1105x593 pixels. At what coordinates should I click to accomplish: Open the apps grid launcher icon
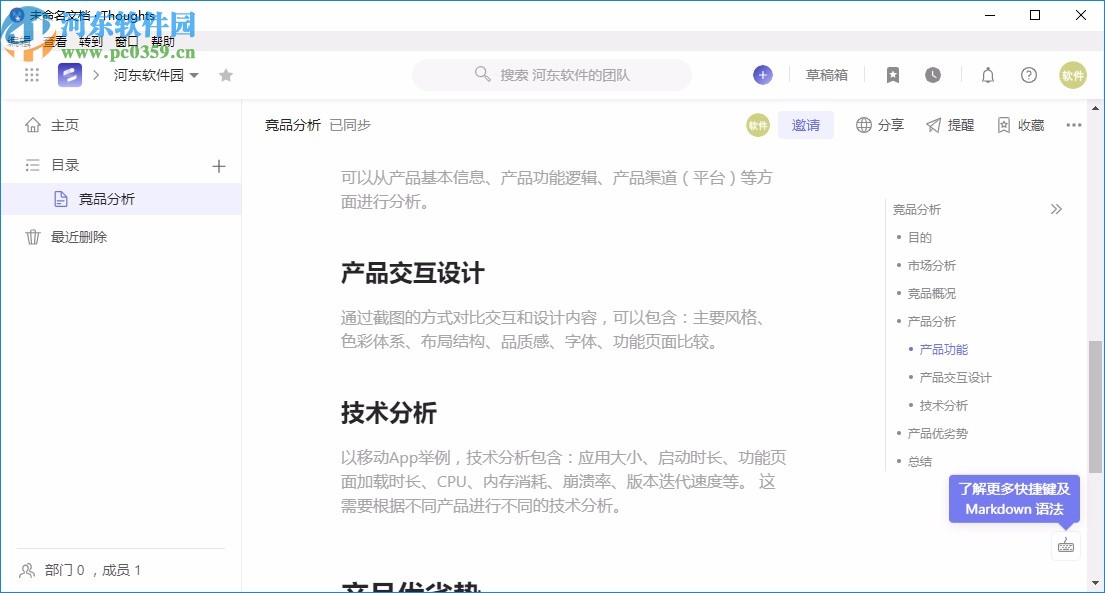(31, 75)
